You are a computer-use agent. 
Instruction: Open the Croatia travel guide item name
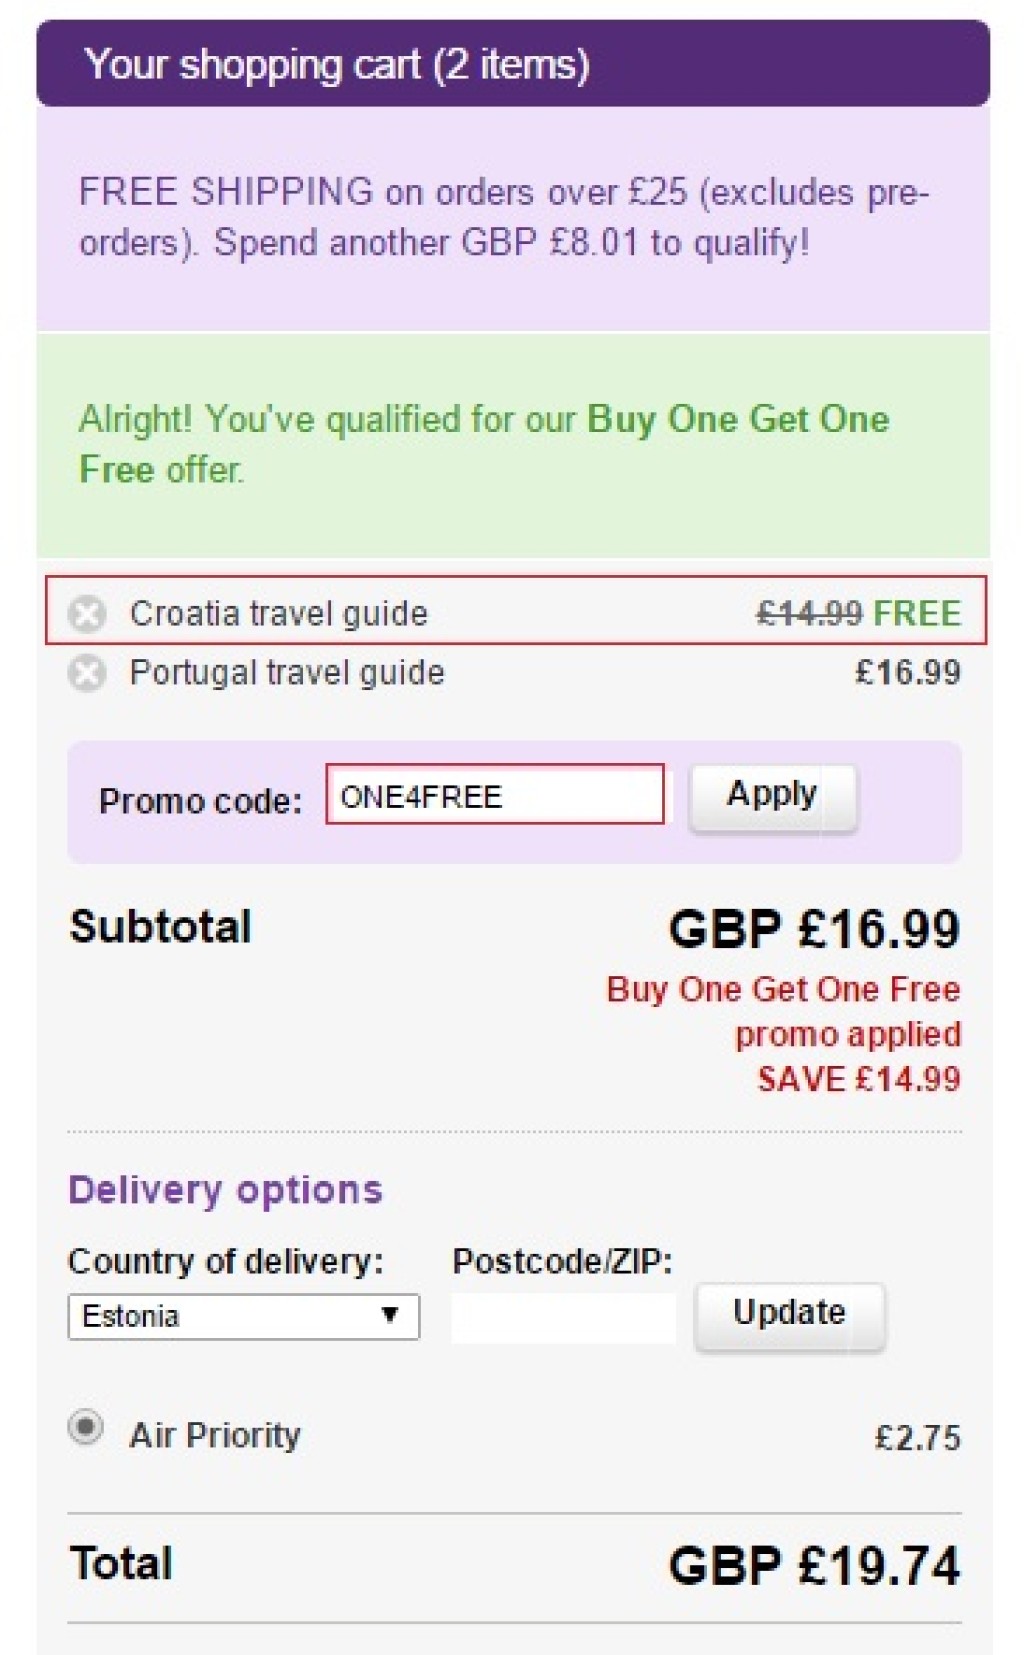278,613
